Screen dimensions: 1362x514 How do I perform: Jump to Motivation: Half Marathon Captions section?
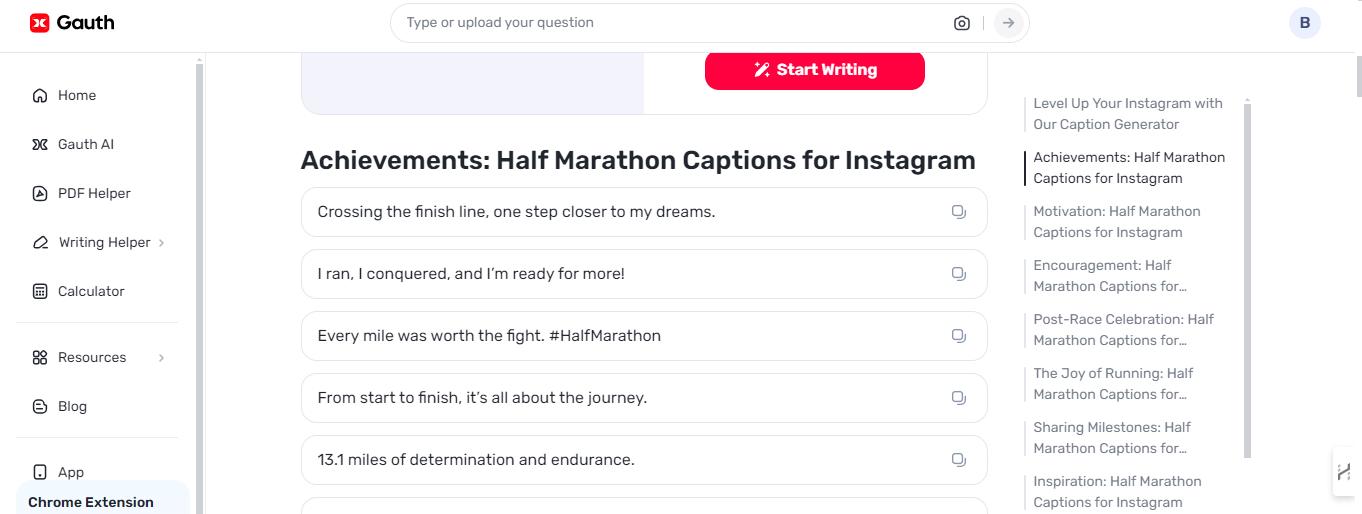(x=1117, y=222)
